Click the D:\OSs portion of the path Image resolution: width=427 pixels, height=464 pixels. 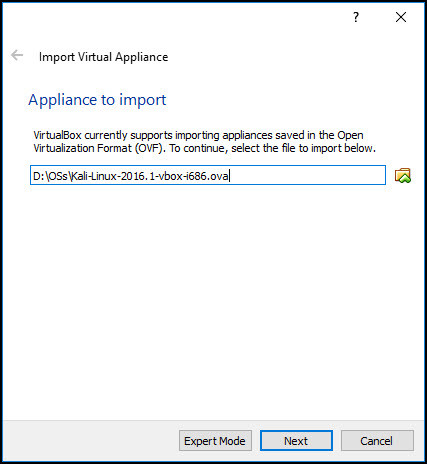tap(51, 176)
